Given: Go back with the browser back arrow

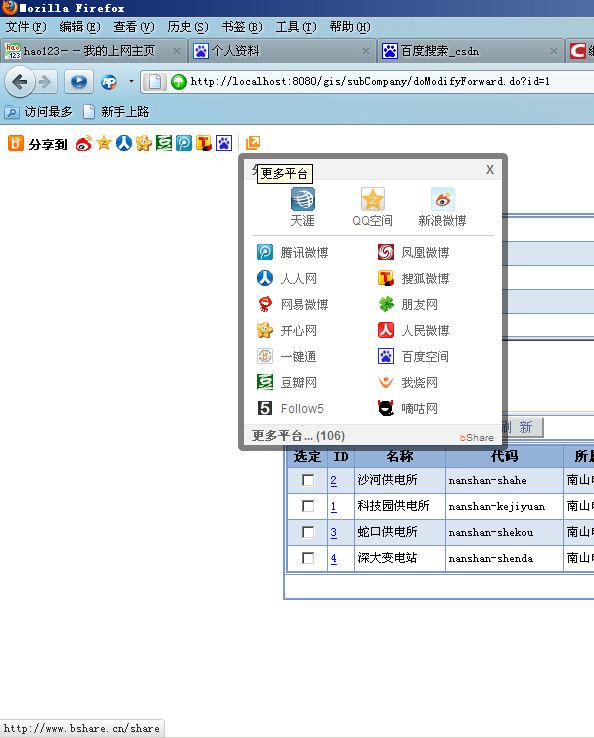Looking at the screenshot, I should pos(19,82).
